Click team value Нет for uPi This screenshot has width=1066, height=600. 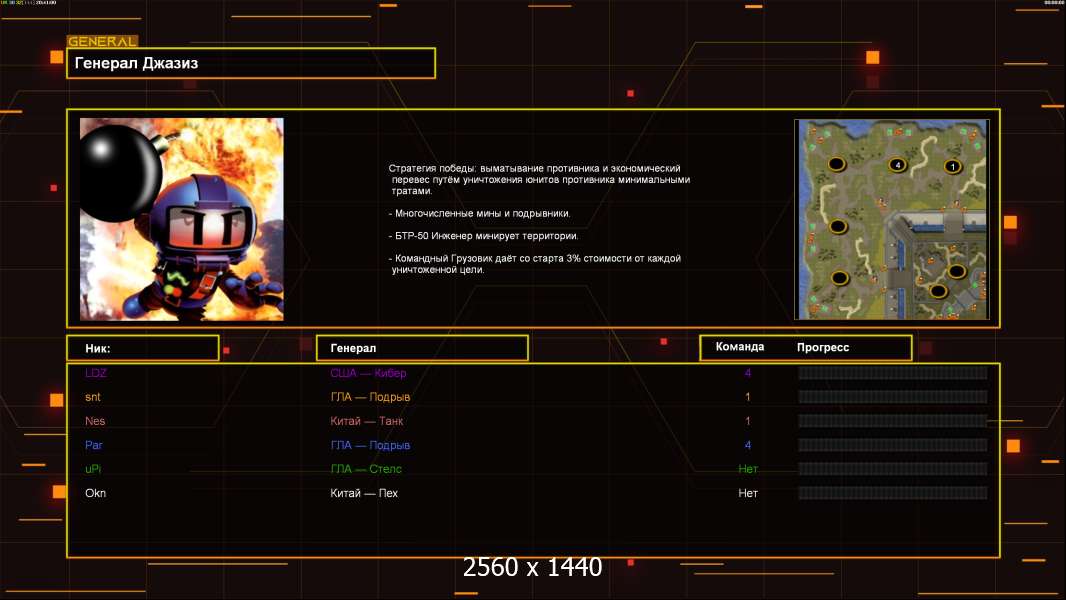tap(748, 469)
